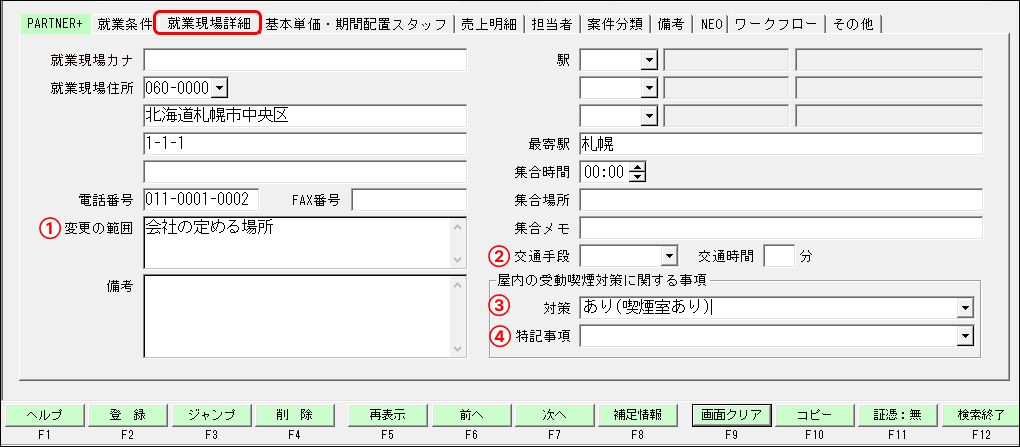Open the 基本単価・期間配置スタッフ tab

click(x=356, y=24)
